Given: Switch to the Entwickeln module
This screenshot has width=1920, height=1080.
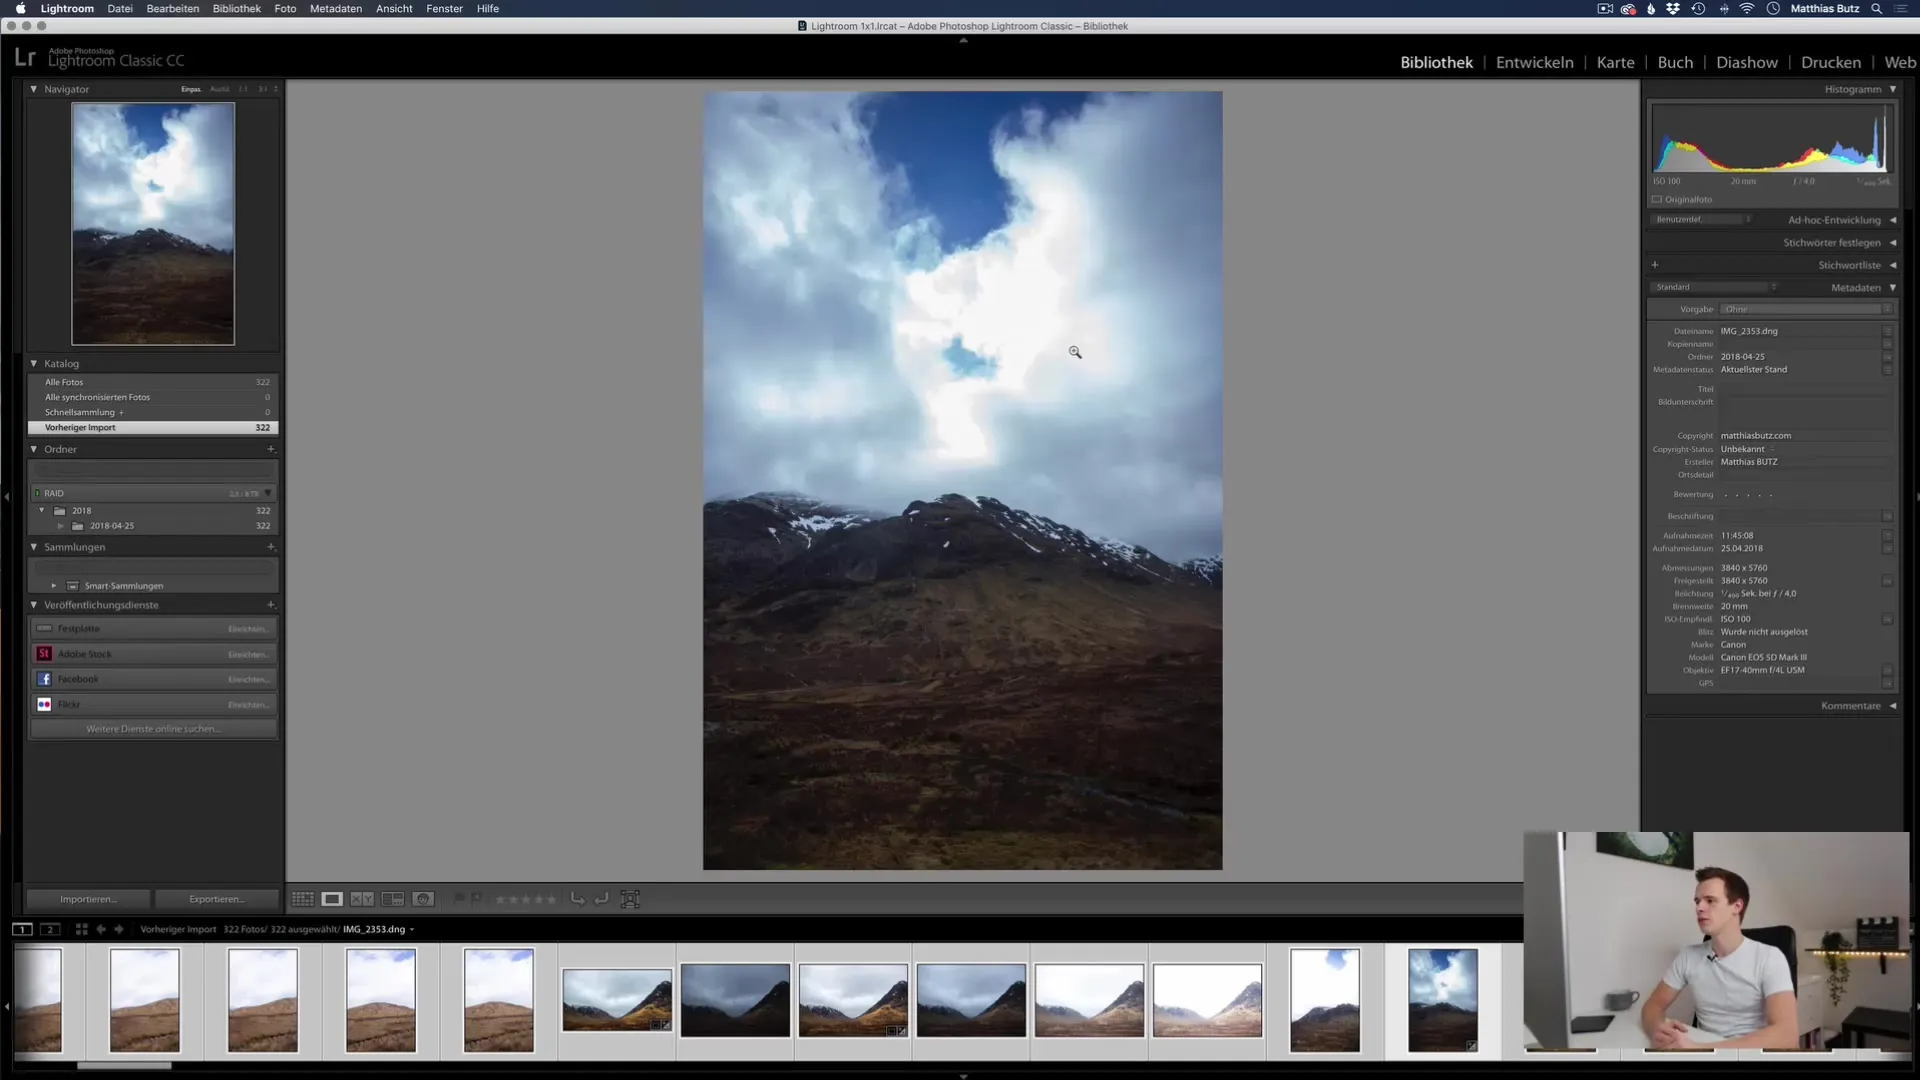Looking at the screenshot, I should [1534, 62].
